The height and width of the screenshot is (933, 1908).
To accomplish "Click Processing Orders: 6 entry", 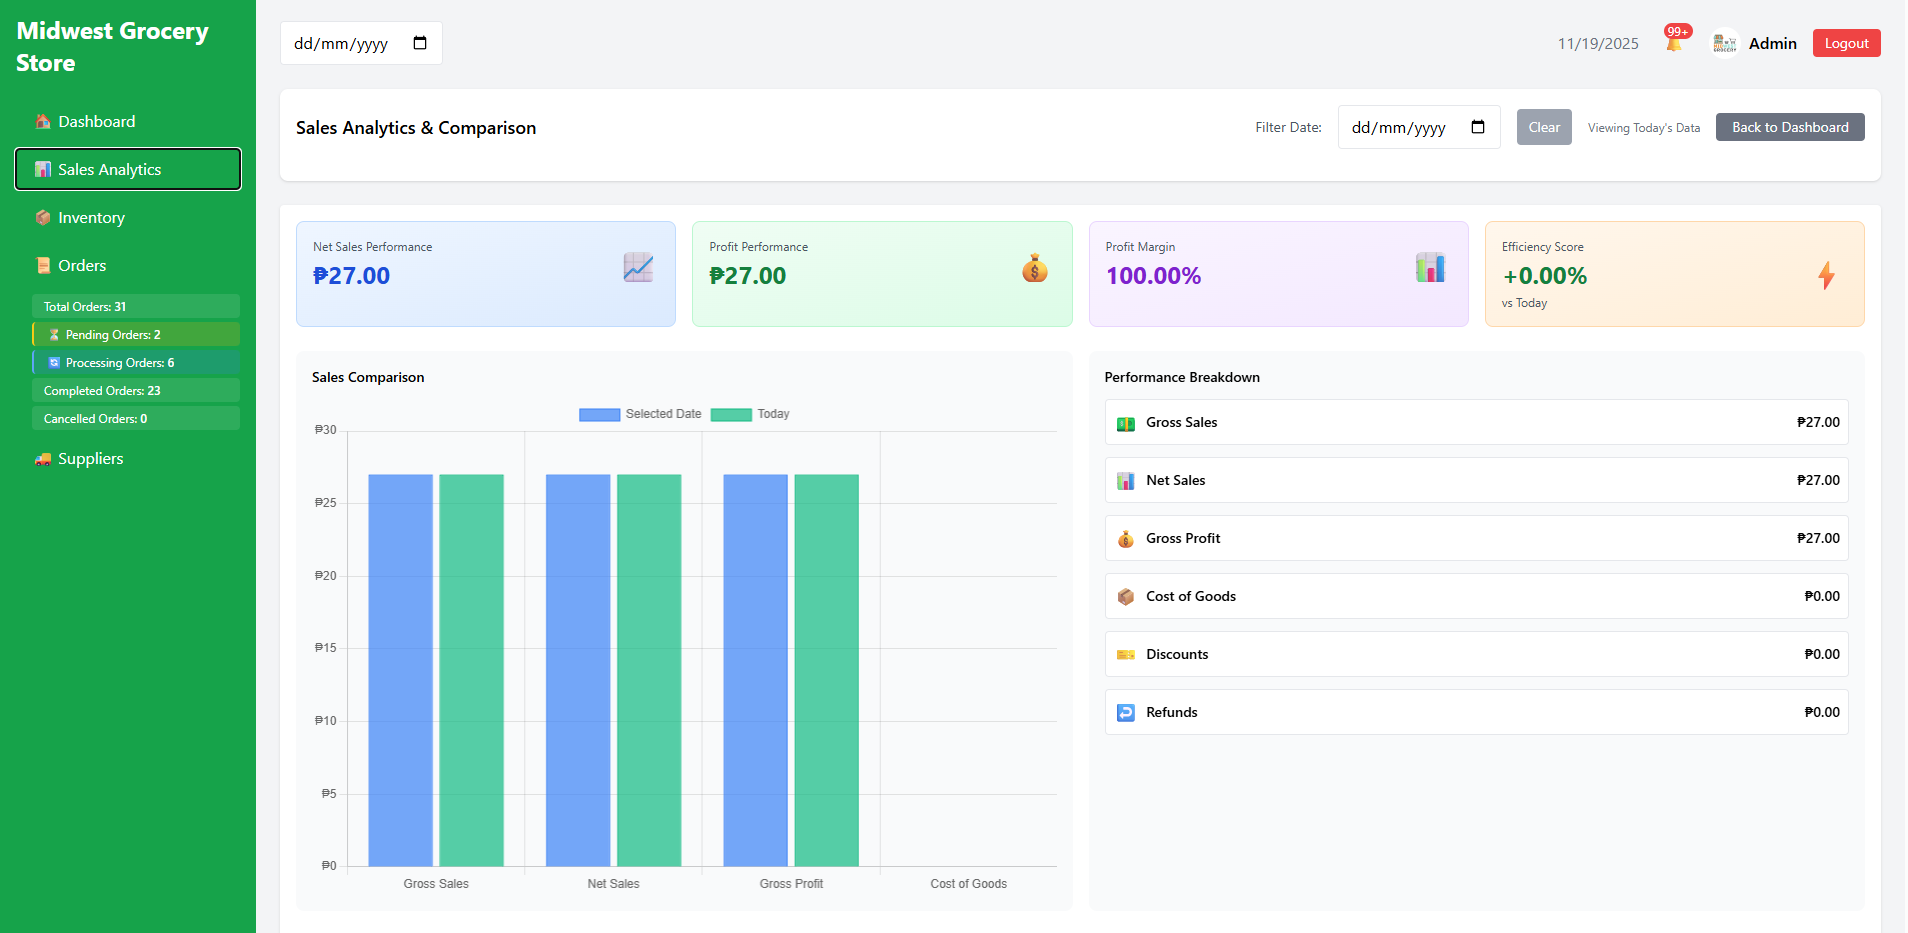I will click(136, 362).
